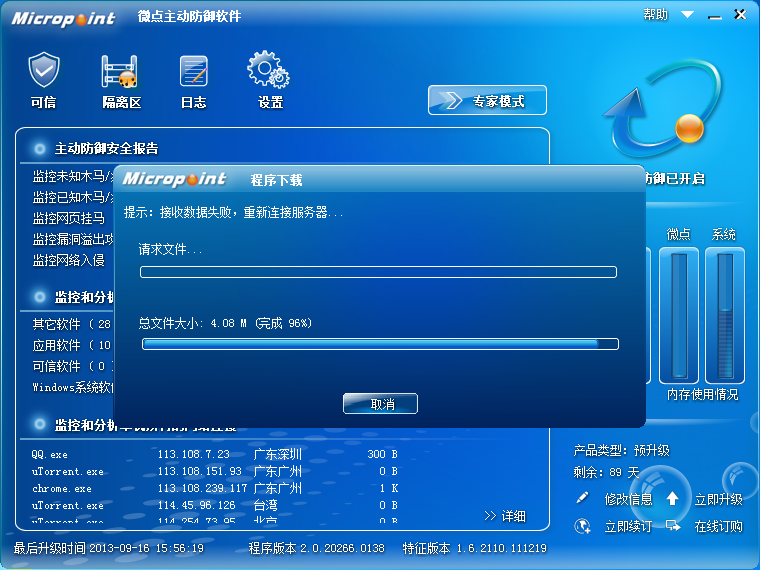Click the bullet icon beside 主动防御安全报告
This screenshot has height=570, width=760.
[x=39, y=148]
